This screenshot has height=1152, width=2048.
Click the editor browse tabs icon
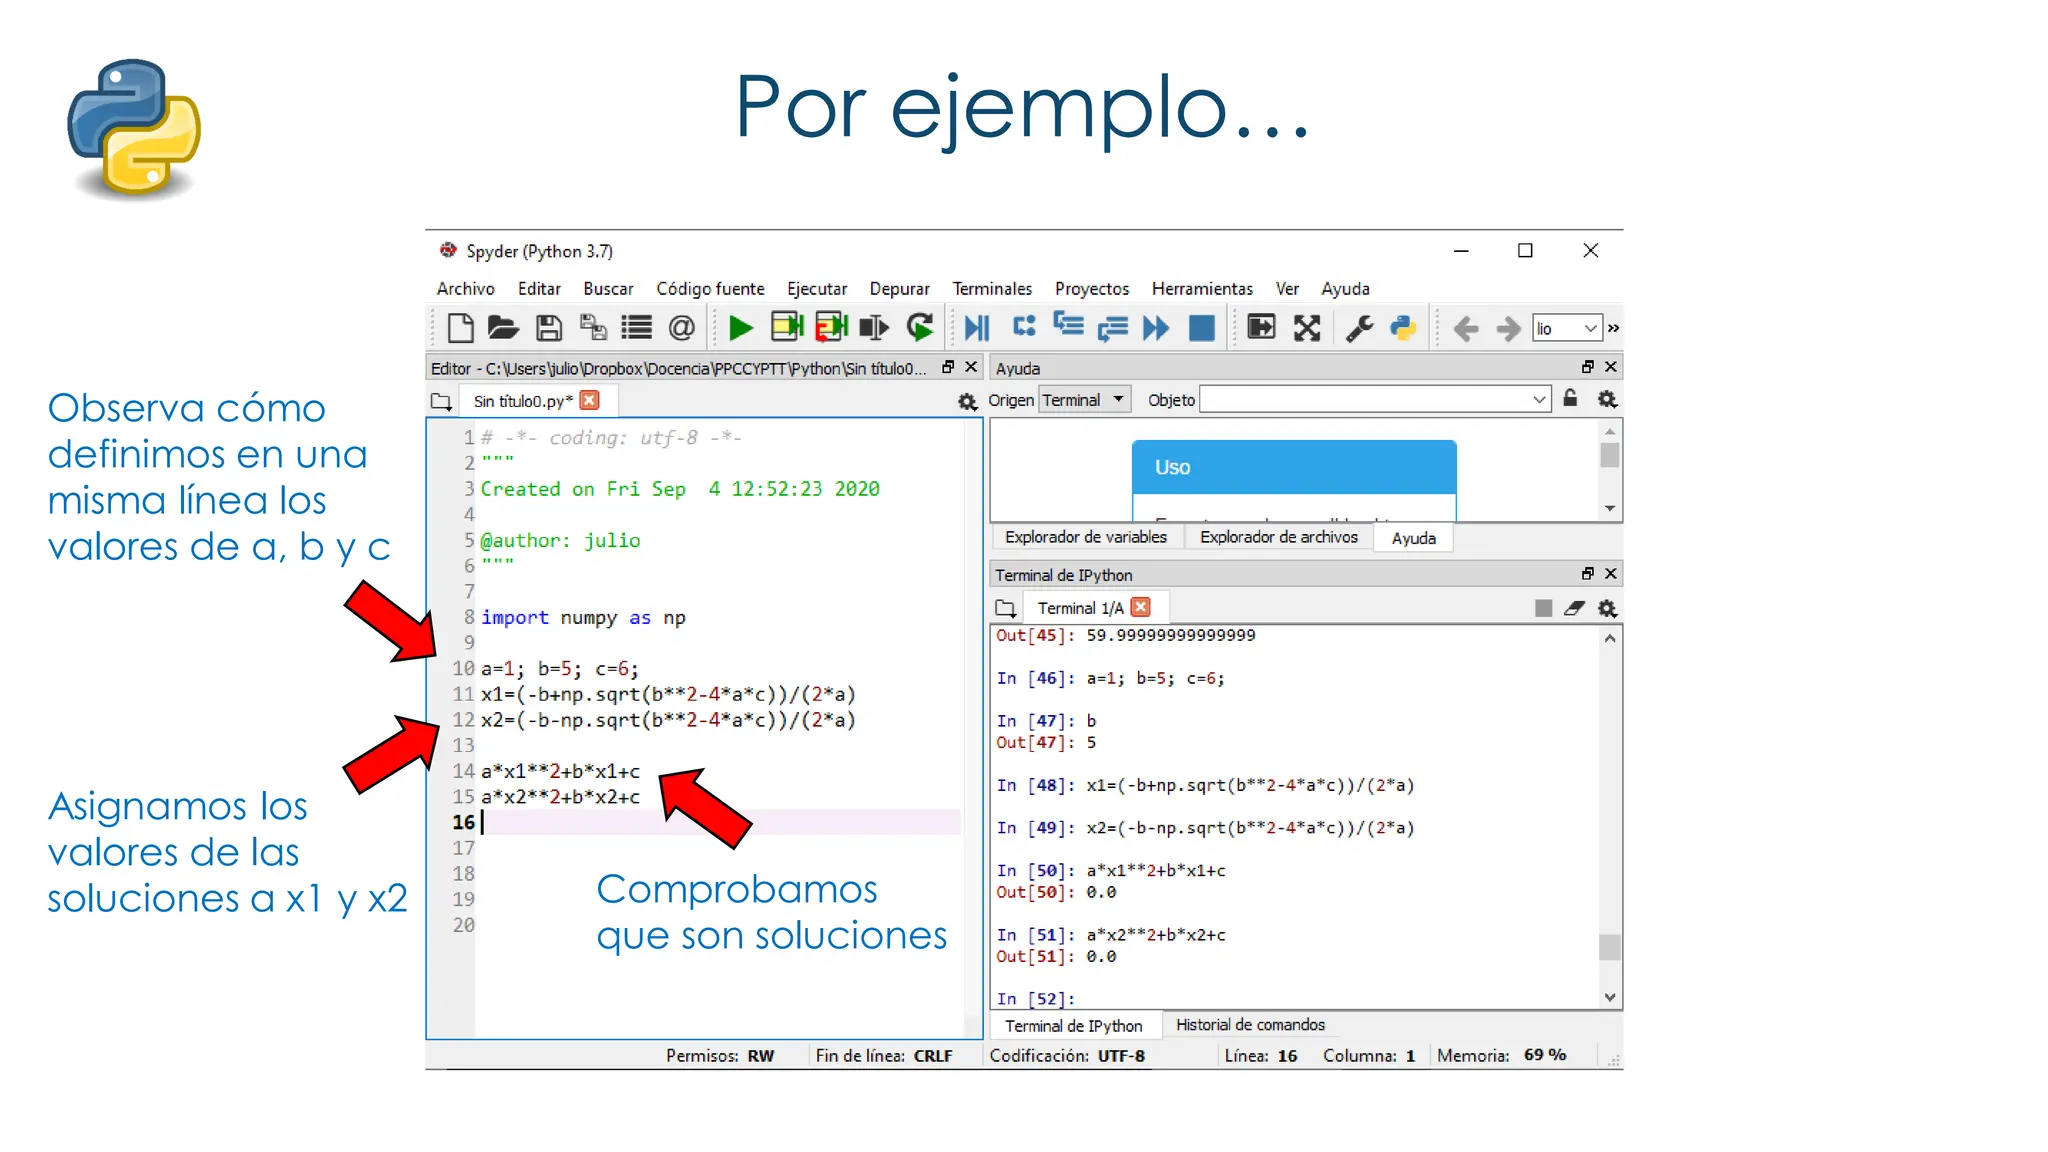(441, 401)
